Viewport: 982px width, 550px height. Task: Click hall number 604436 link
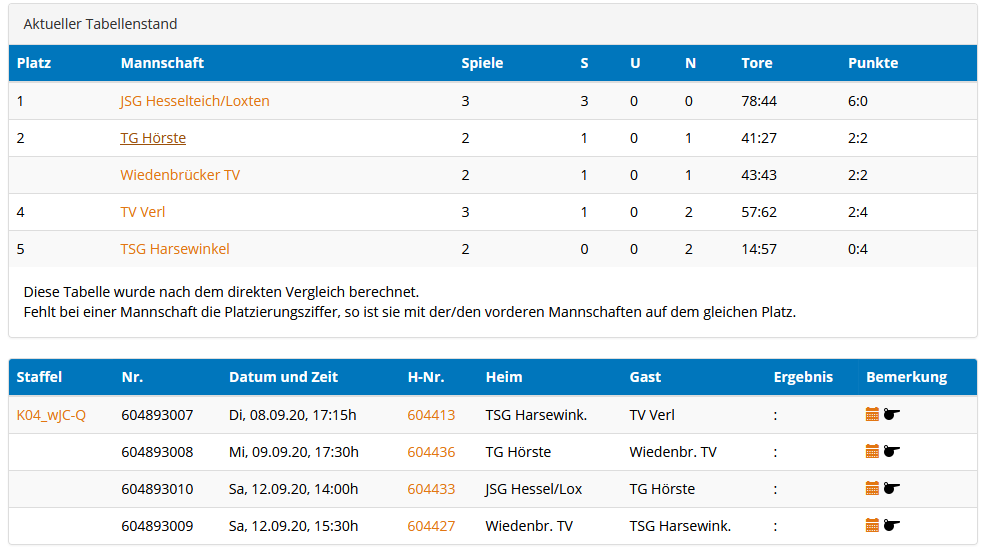[x=431, y=452]
